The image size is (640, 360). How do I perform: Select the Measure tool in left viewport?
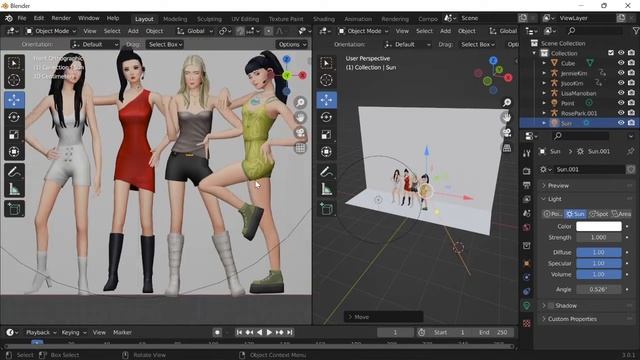tap(14, 189)
